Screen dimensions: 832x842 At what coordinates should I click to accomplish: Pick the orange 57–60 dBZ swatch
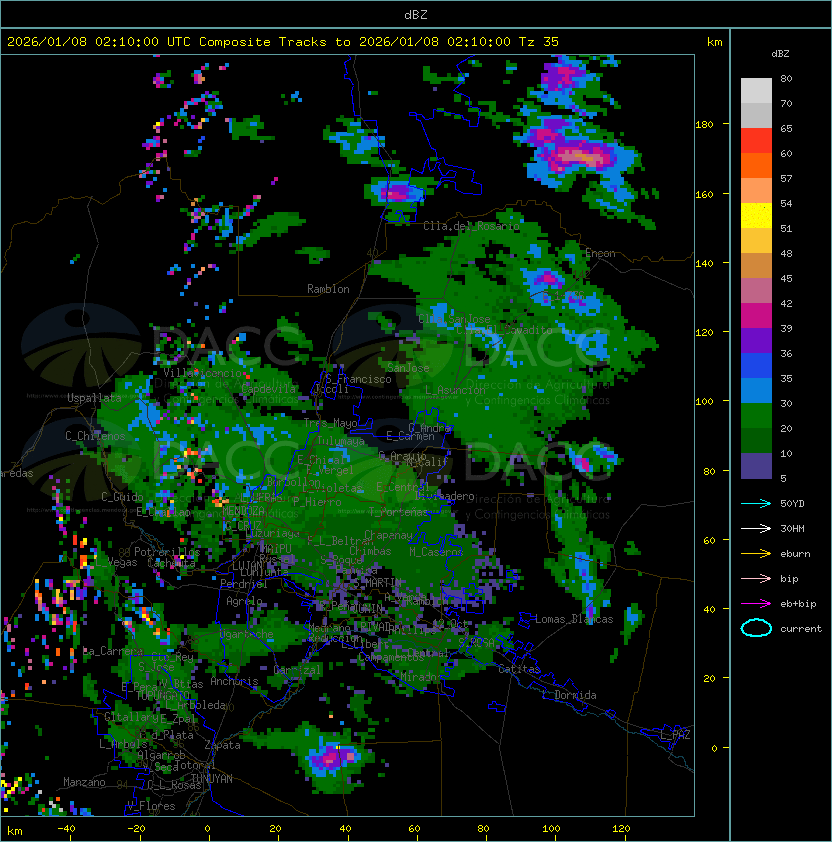tap(756, 165)
